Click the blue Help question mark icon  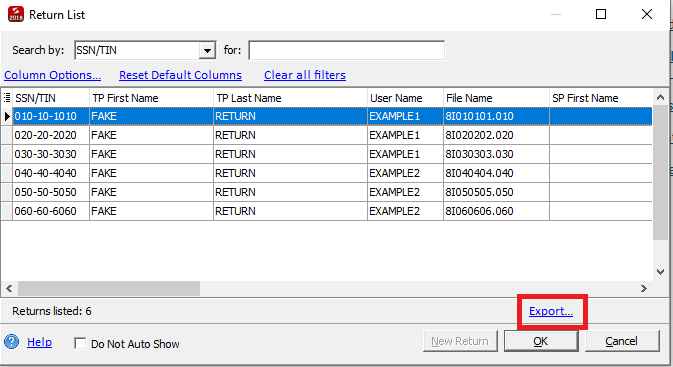coord(12,342)
